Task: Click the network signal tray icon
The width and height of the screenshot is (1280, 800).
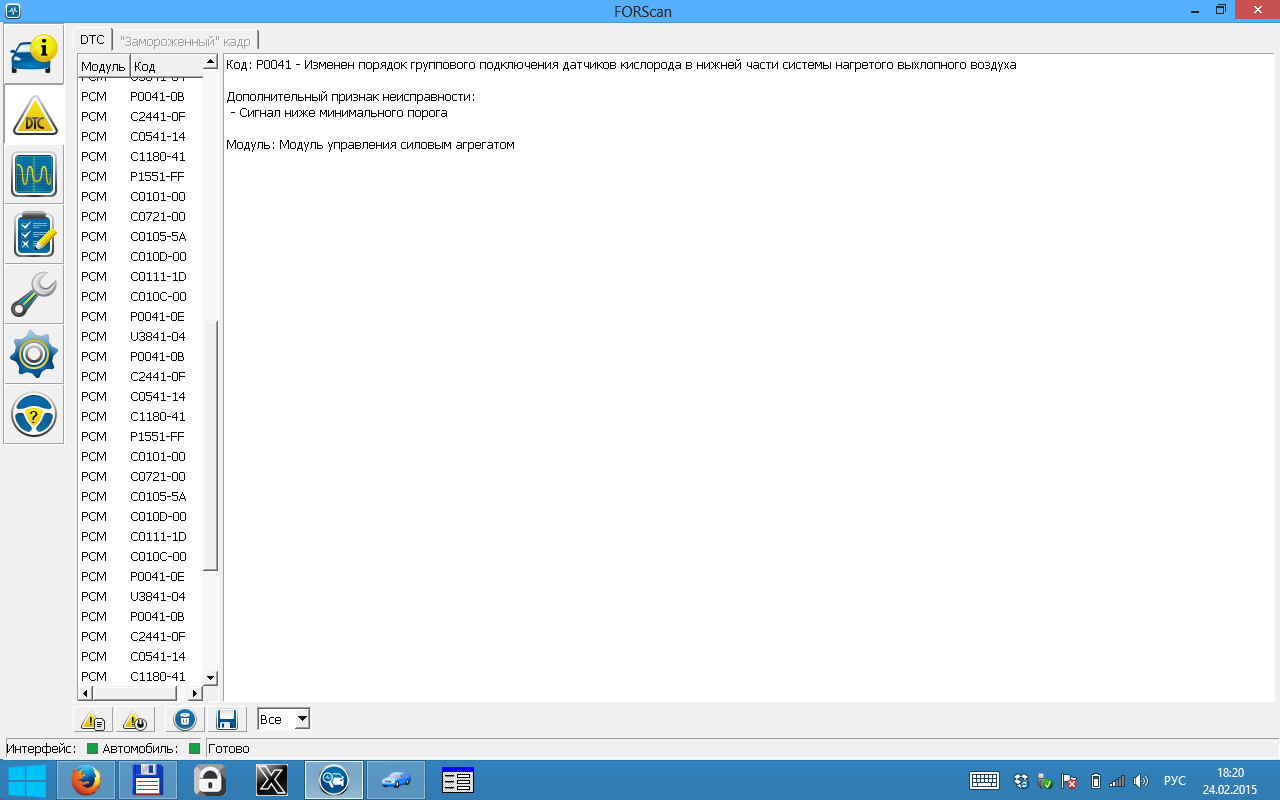Action: coord(1117,781)
